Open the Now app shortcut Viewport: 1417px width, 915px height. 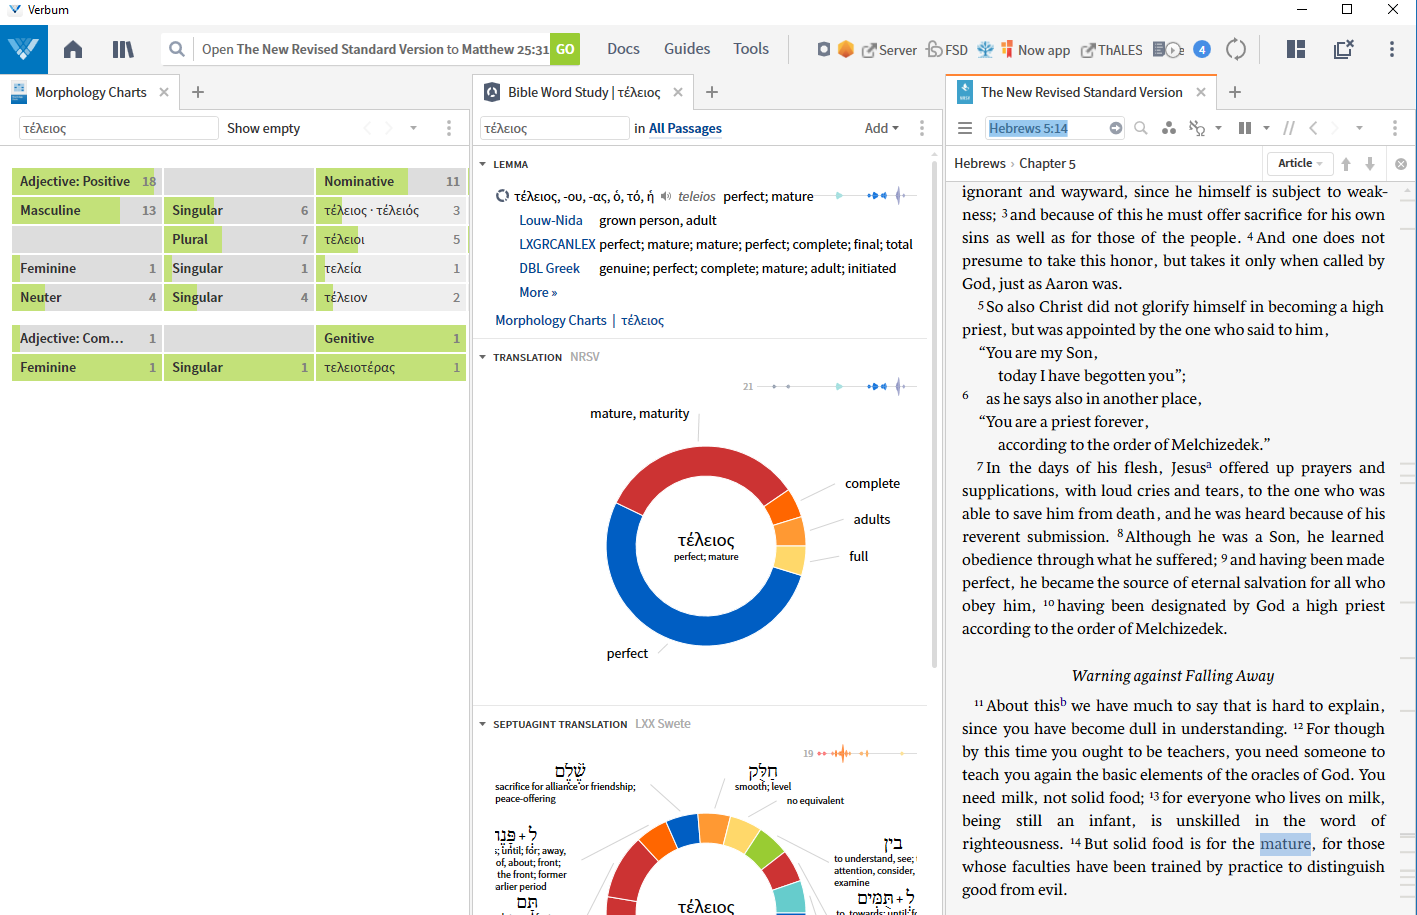pos(1035,50)
